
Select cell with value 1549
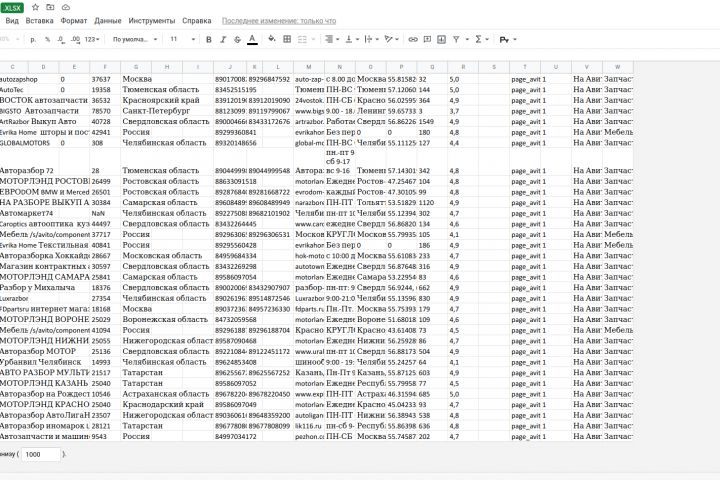pos(432,121)
